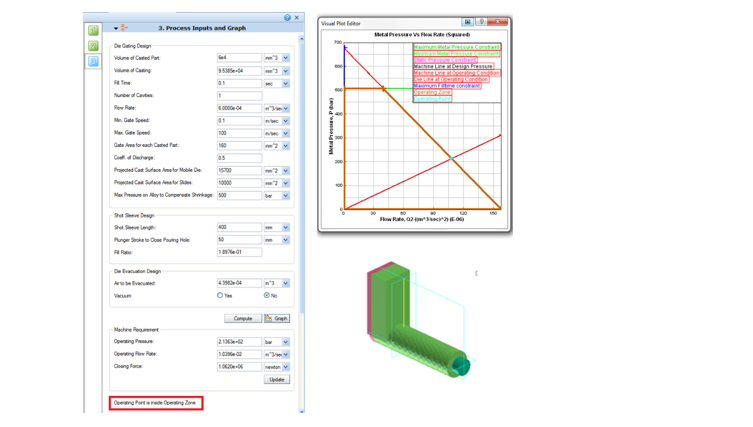The width and height of the screenshot is (753, 427).
Task: Click Operating Point legend entry
Action: click(432, 98)
